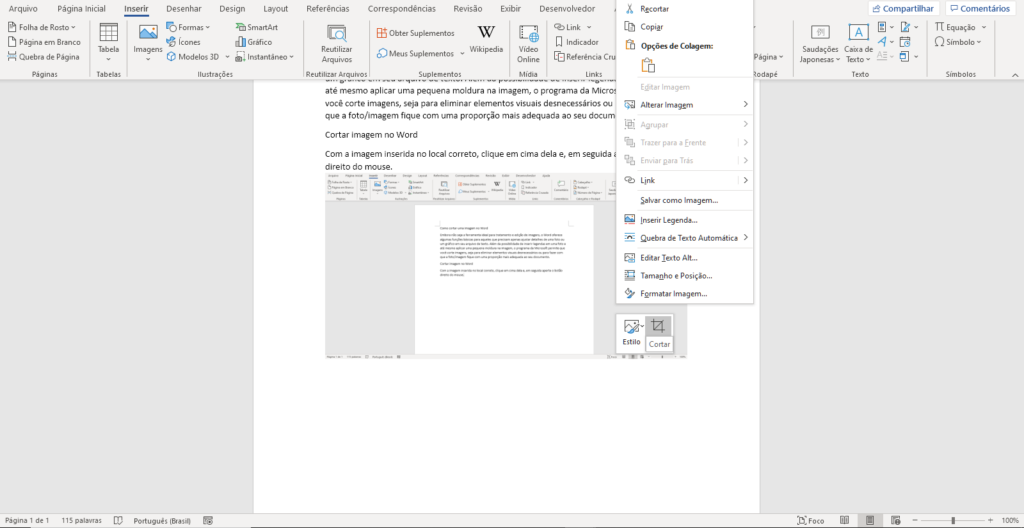This screenshot has width=1024, height=528.
Task: Click the Compartilhar button
Action: (x=904, y=8)
